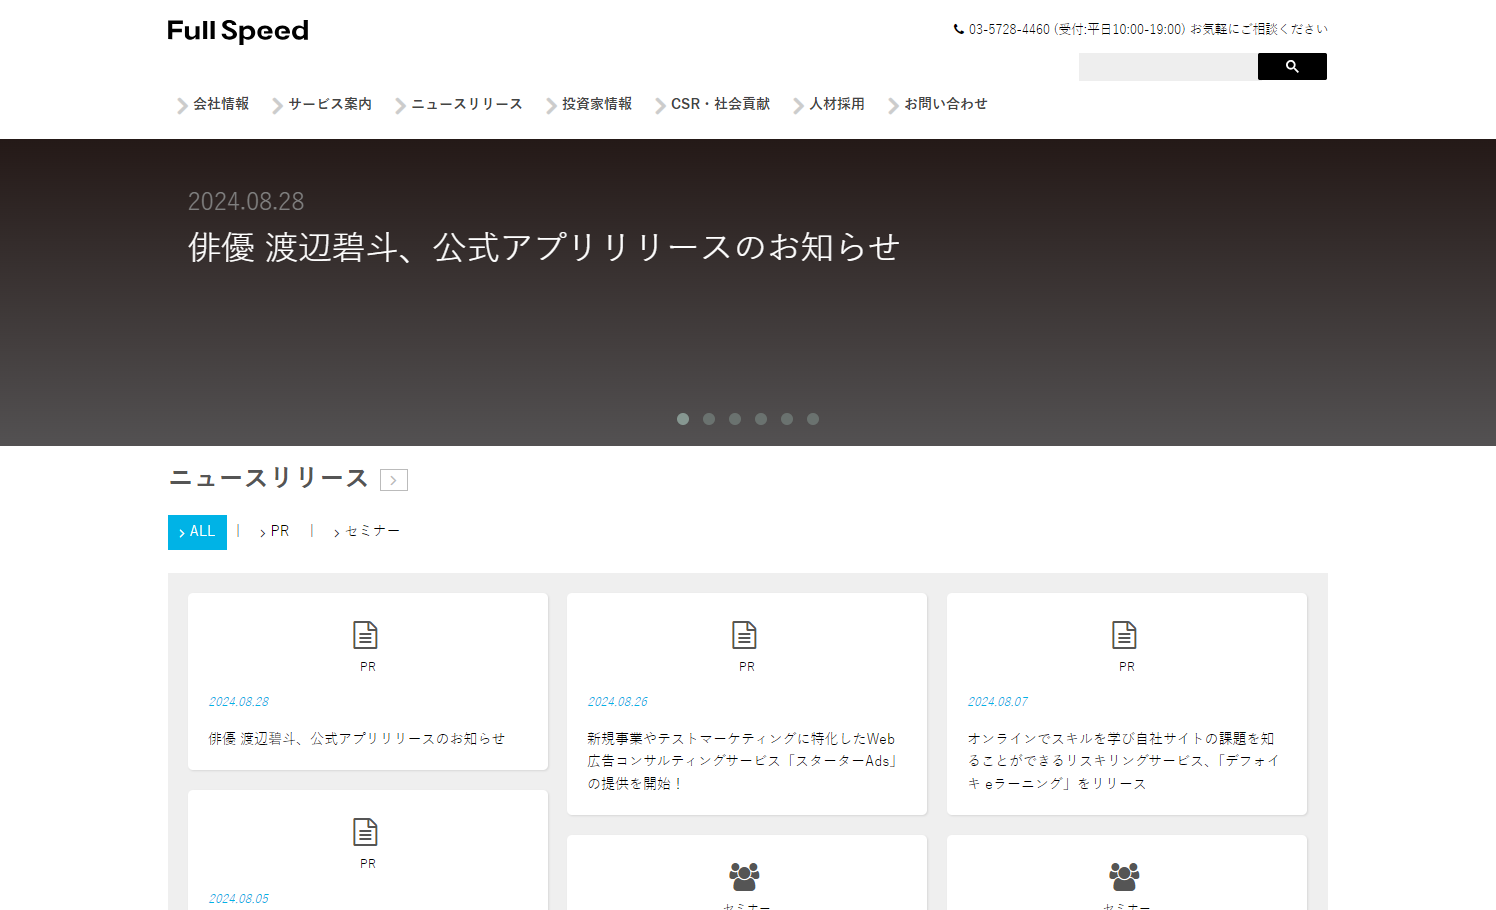
Task: Select the first carousel dot
Action: click(683, 419)
